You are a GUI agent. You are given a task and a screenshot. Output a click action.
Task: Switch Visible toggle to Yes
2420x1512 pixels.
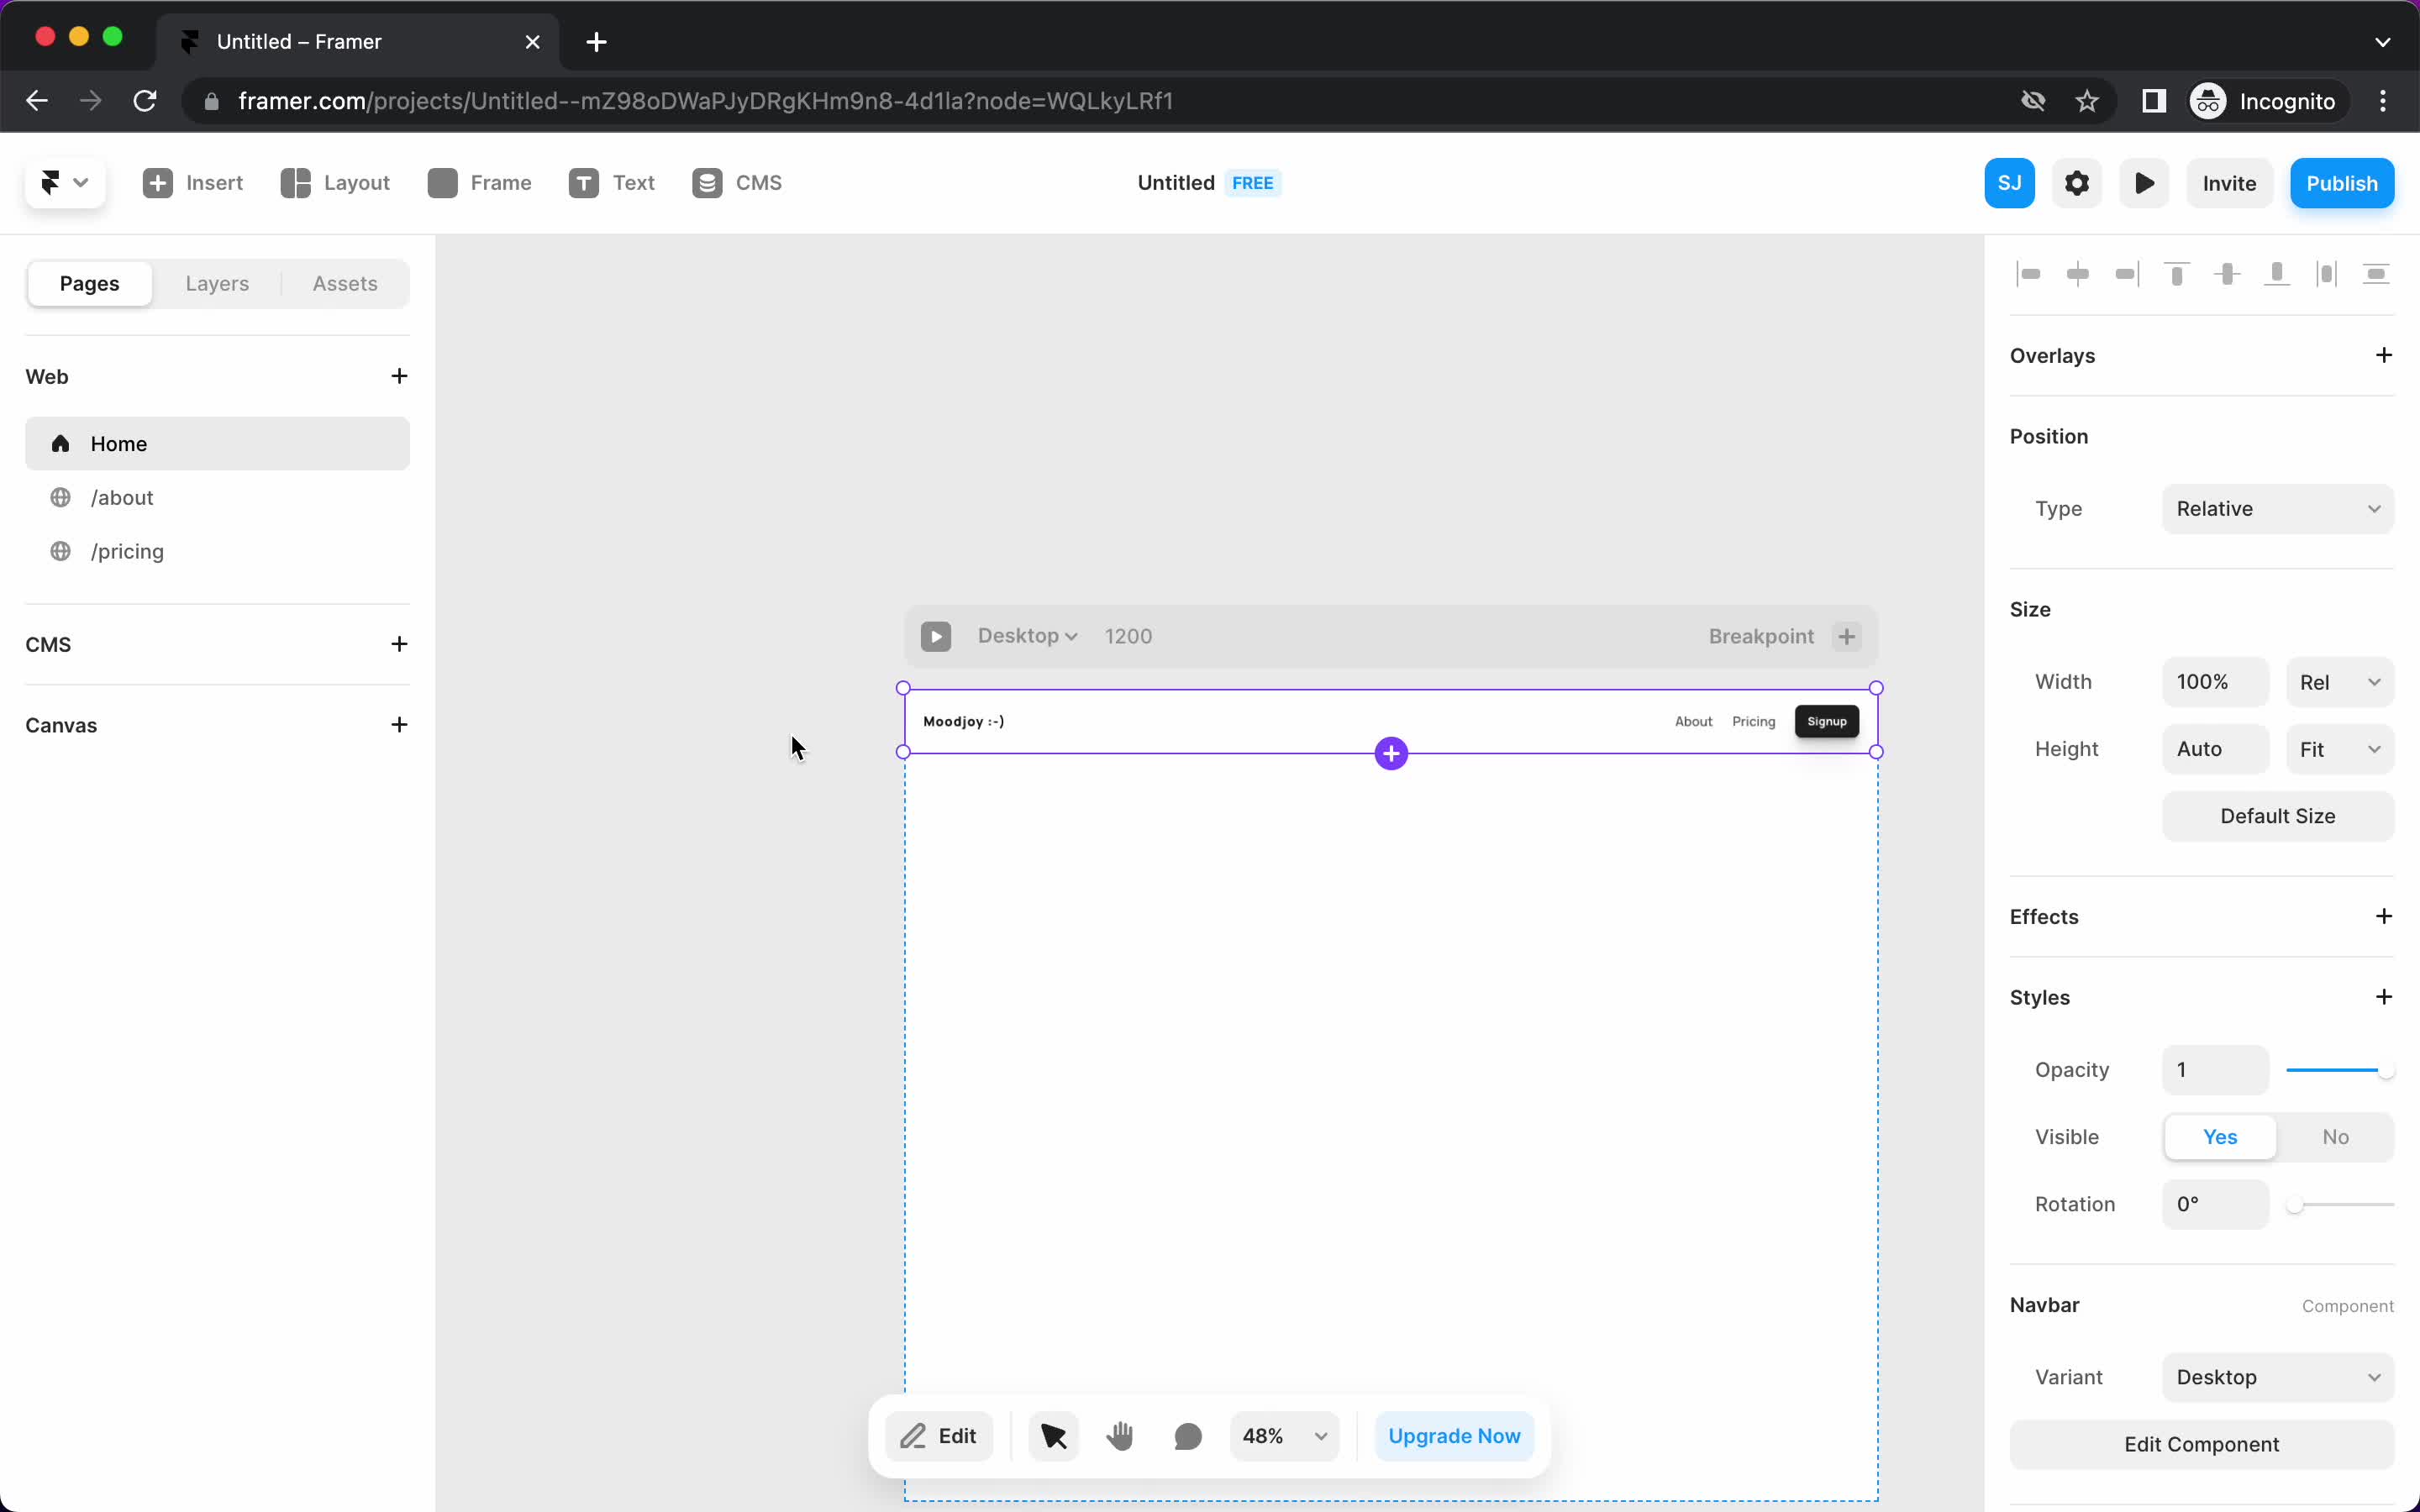(x=2222, y=1136)
